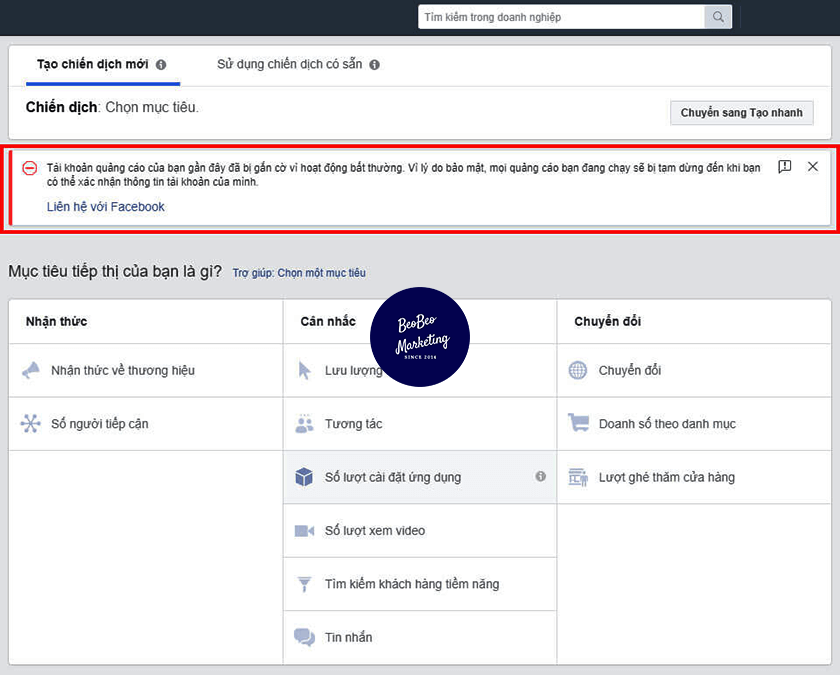
Task: Click the BeoBeo Marketing logo
Action: [419, 337]
